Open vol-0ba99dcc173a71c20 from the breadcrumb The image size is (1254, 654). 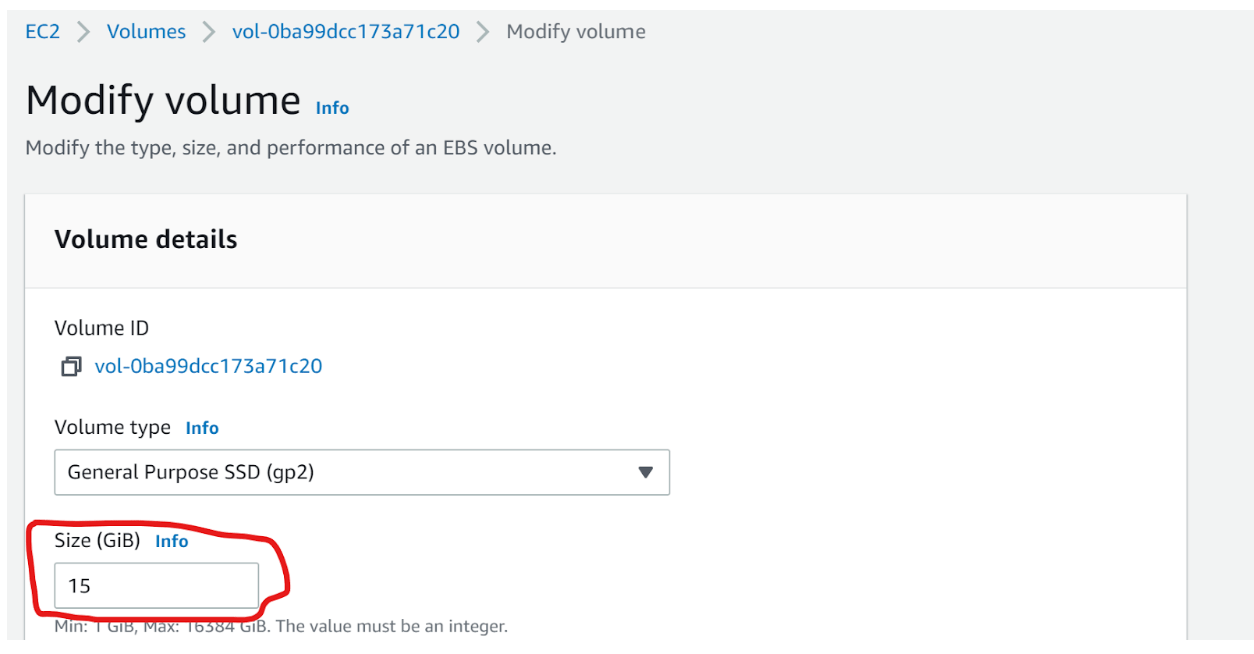point(344,31)
